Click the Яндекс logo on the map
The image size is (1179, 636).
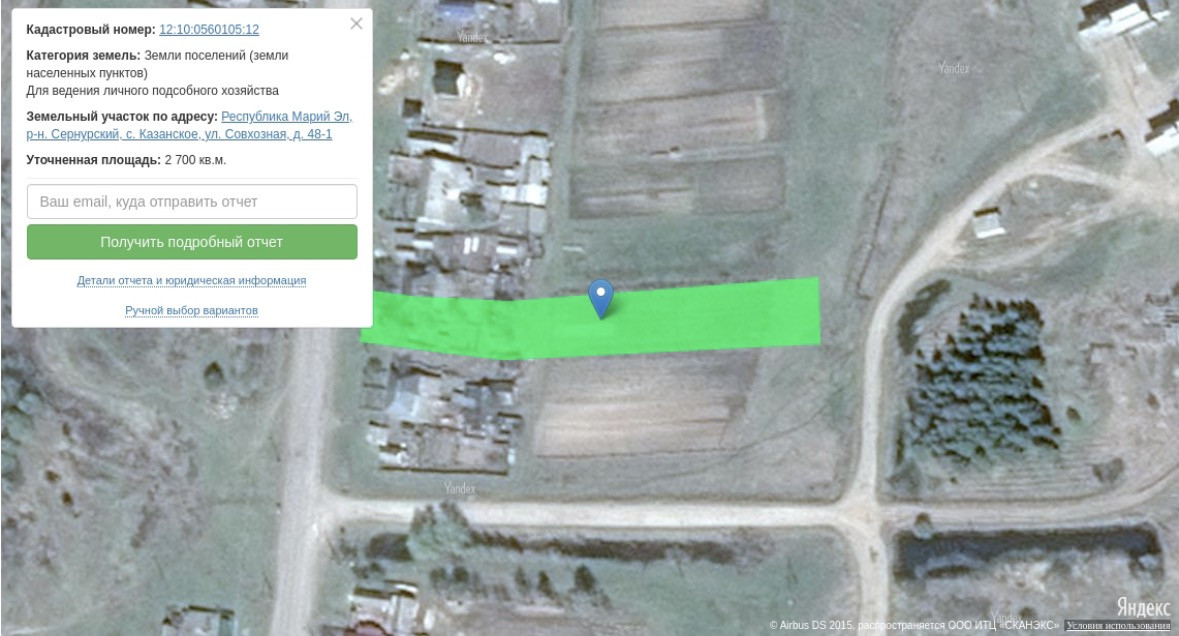1143,607
